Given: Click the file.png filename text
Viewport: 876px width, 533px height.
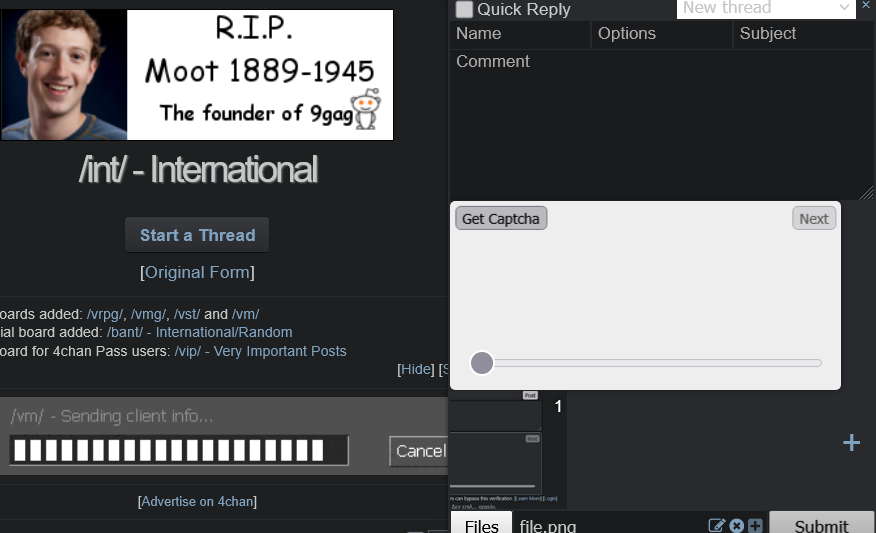Looking at the screenshot, I should coord(548,526).
